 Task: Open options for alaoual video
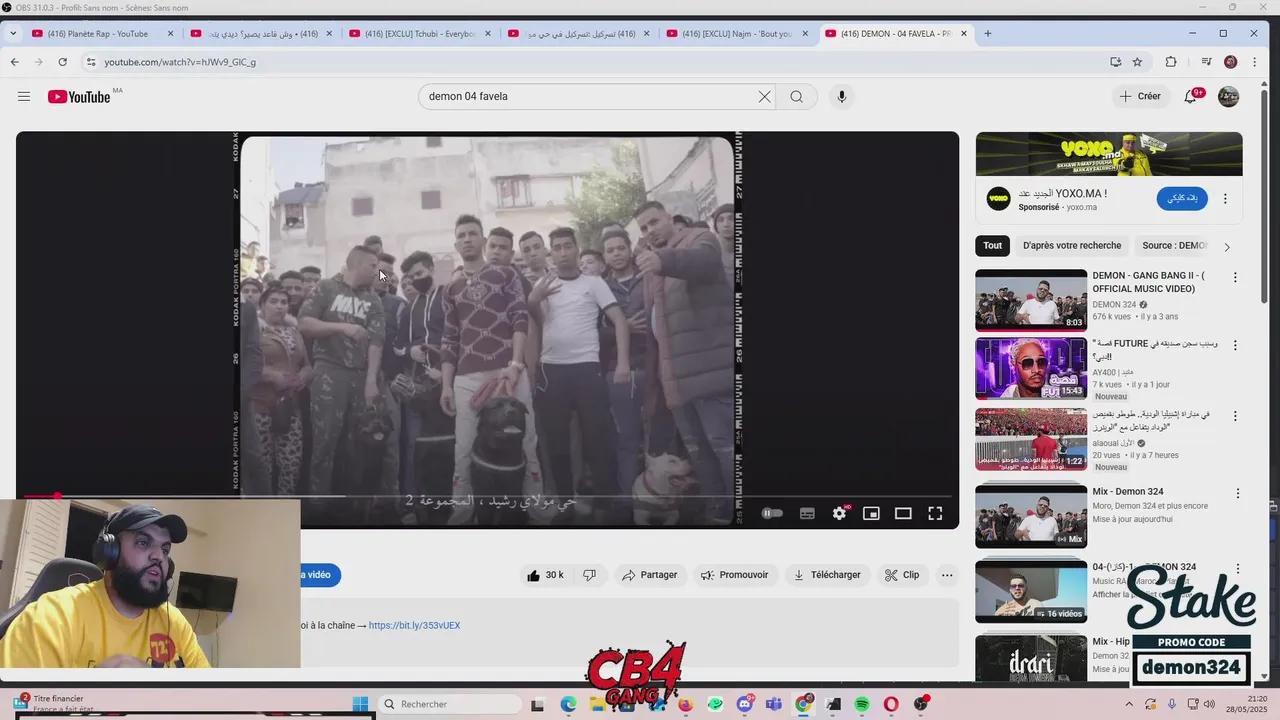tap(1235, 416)
